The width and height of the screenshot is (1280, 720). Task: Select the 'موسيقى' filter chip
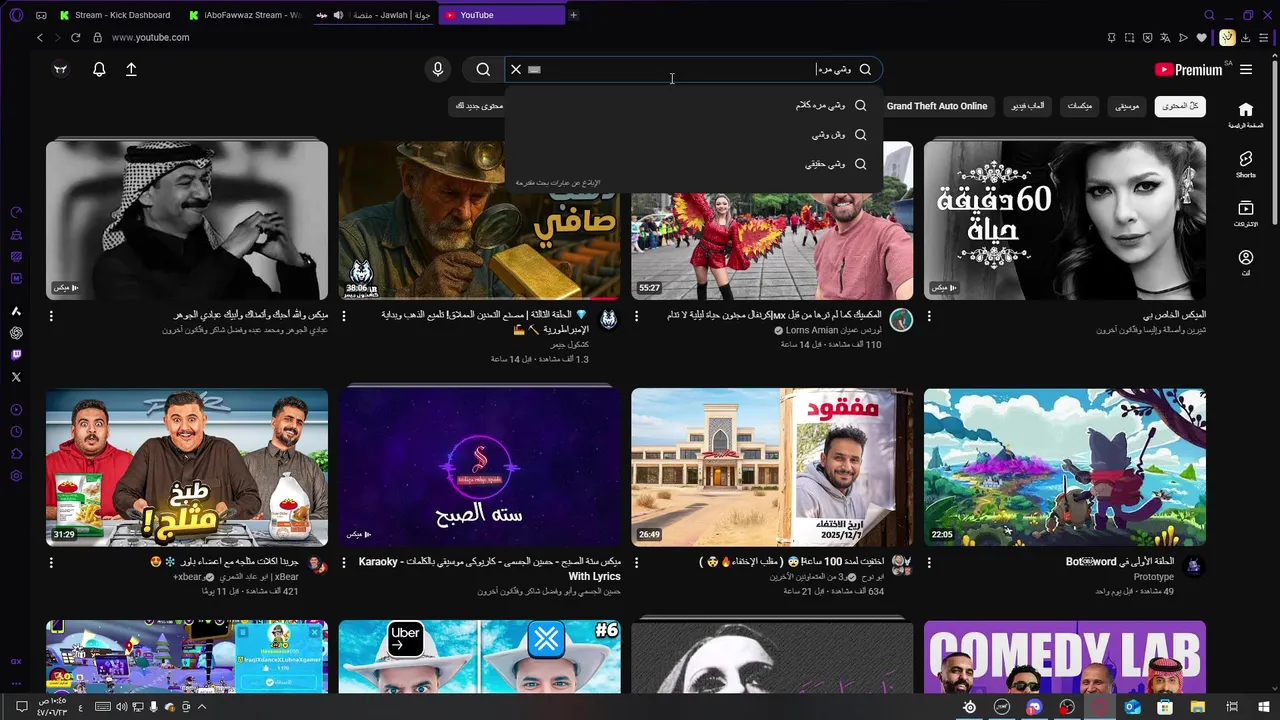click(x=1127, y=106)
